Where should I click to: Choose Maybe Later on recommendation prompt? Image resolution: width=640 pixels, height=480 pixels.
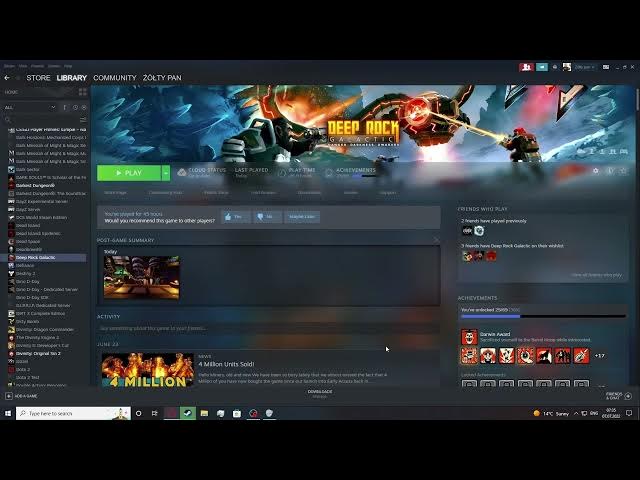tap(302, 217)
